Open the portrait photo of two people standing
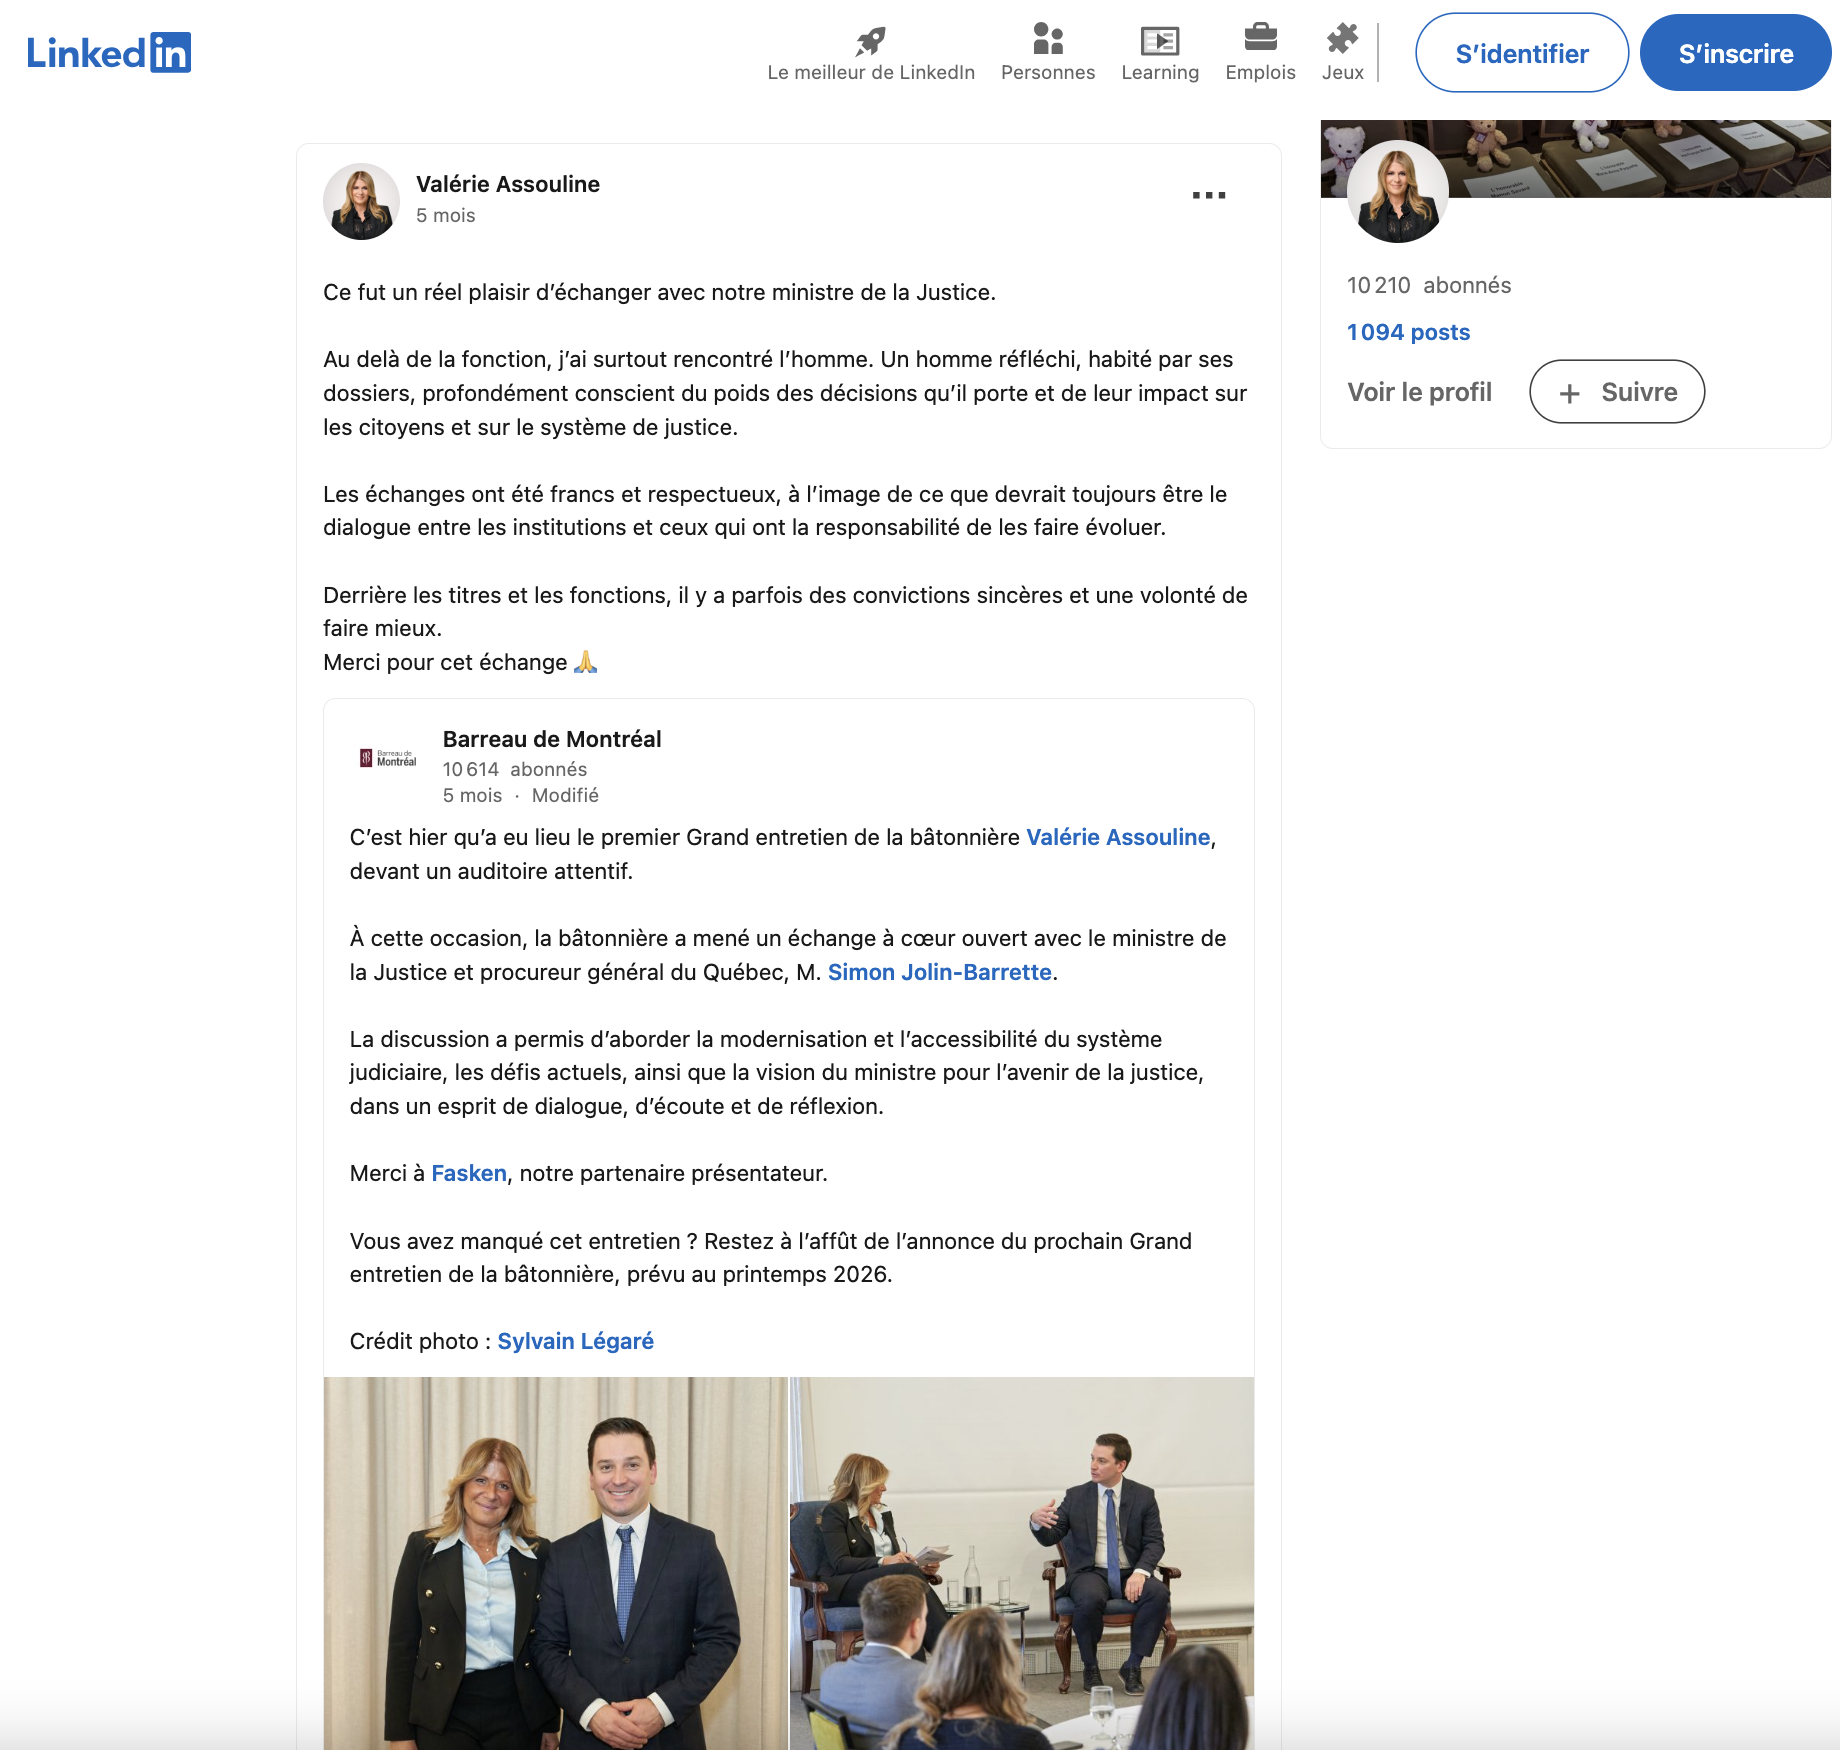 pyautogui.click(x=556, y=1563)
